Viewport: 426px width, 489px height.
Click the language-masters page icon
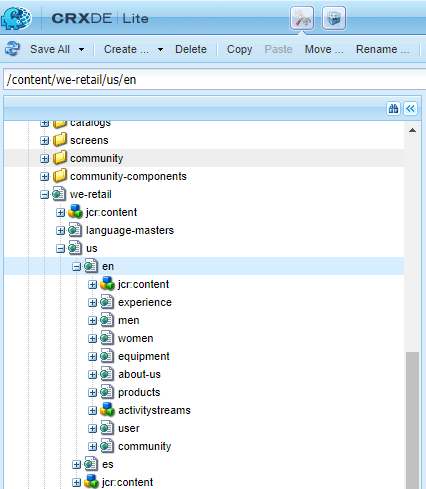(75, 230)
